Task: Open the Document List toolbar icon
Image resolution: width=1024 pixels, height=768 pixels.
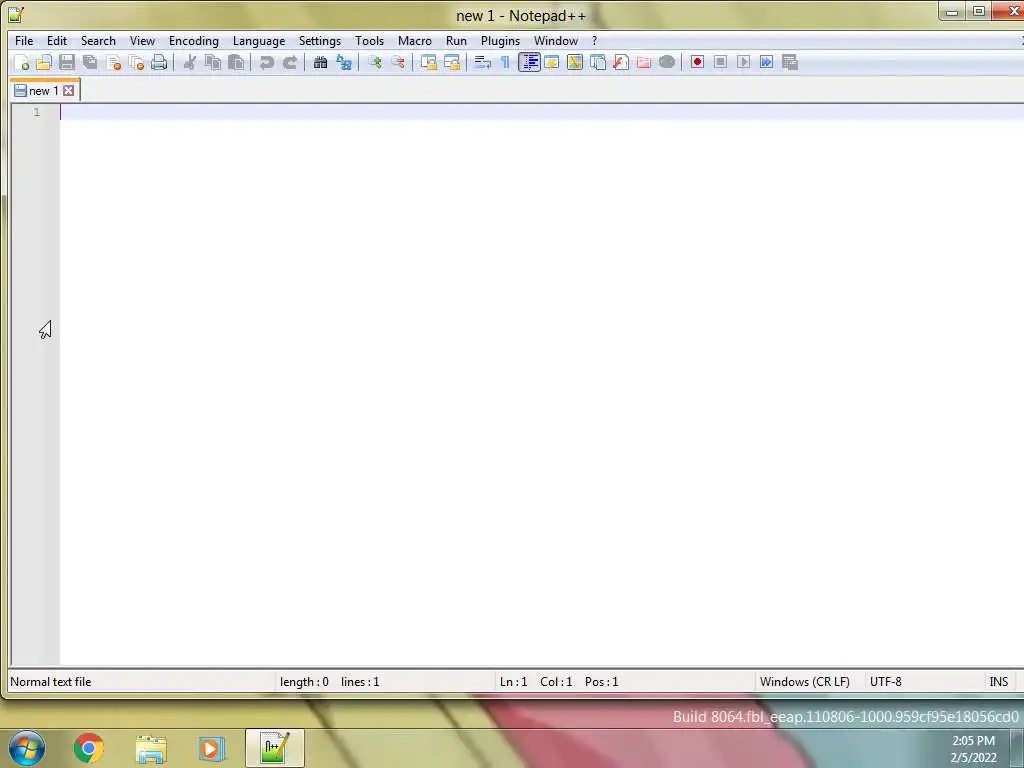Action: pyautogui.click(x=598, y=63)
